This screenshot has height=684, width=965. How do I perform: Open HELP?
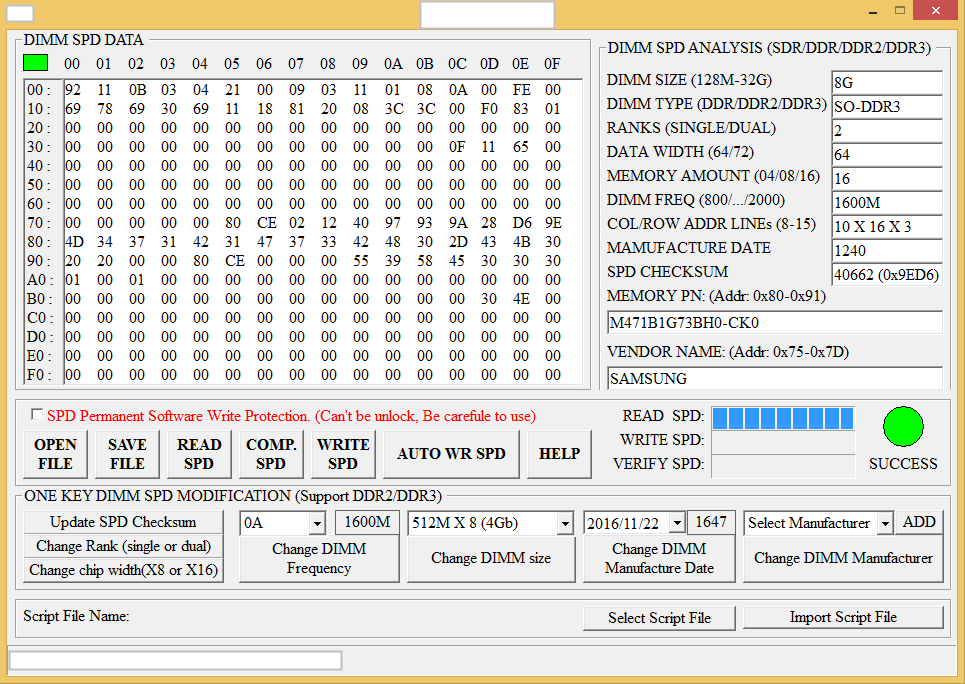point(559,454)
